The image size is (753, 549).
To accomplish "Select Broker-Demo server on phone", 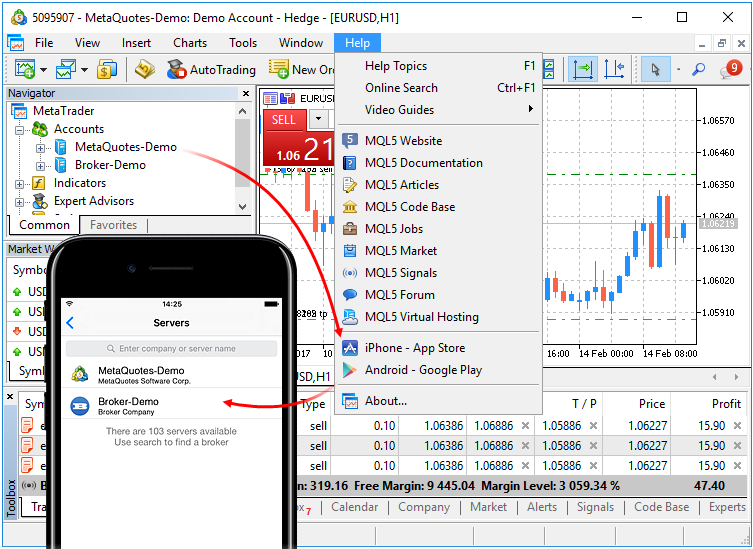I will [171, 405].
